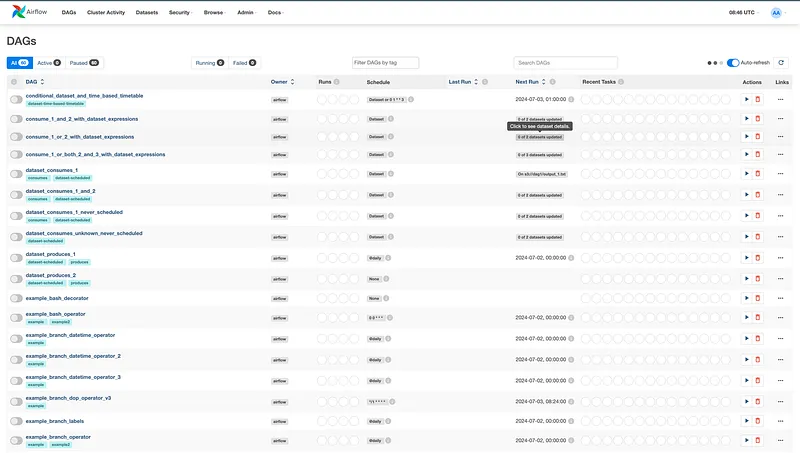Unpause dataset_consumes_1_never_scheduled toggle
This screenshot has height=453, width=800.
click(16, 216)
